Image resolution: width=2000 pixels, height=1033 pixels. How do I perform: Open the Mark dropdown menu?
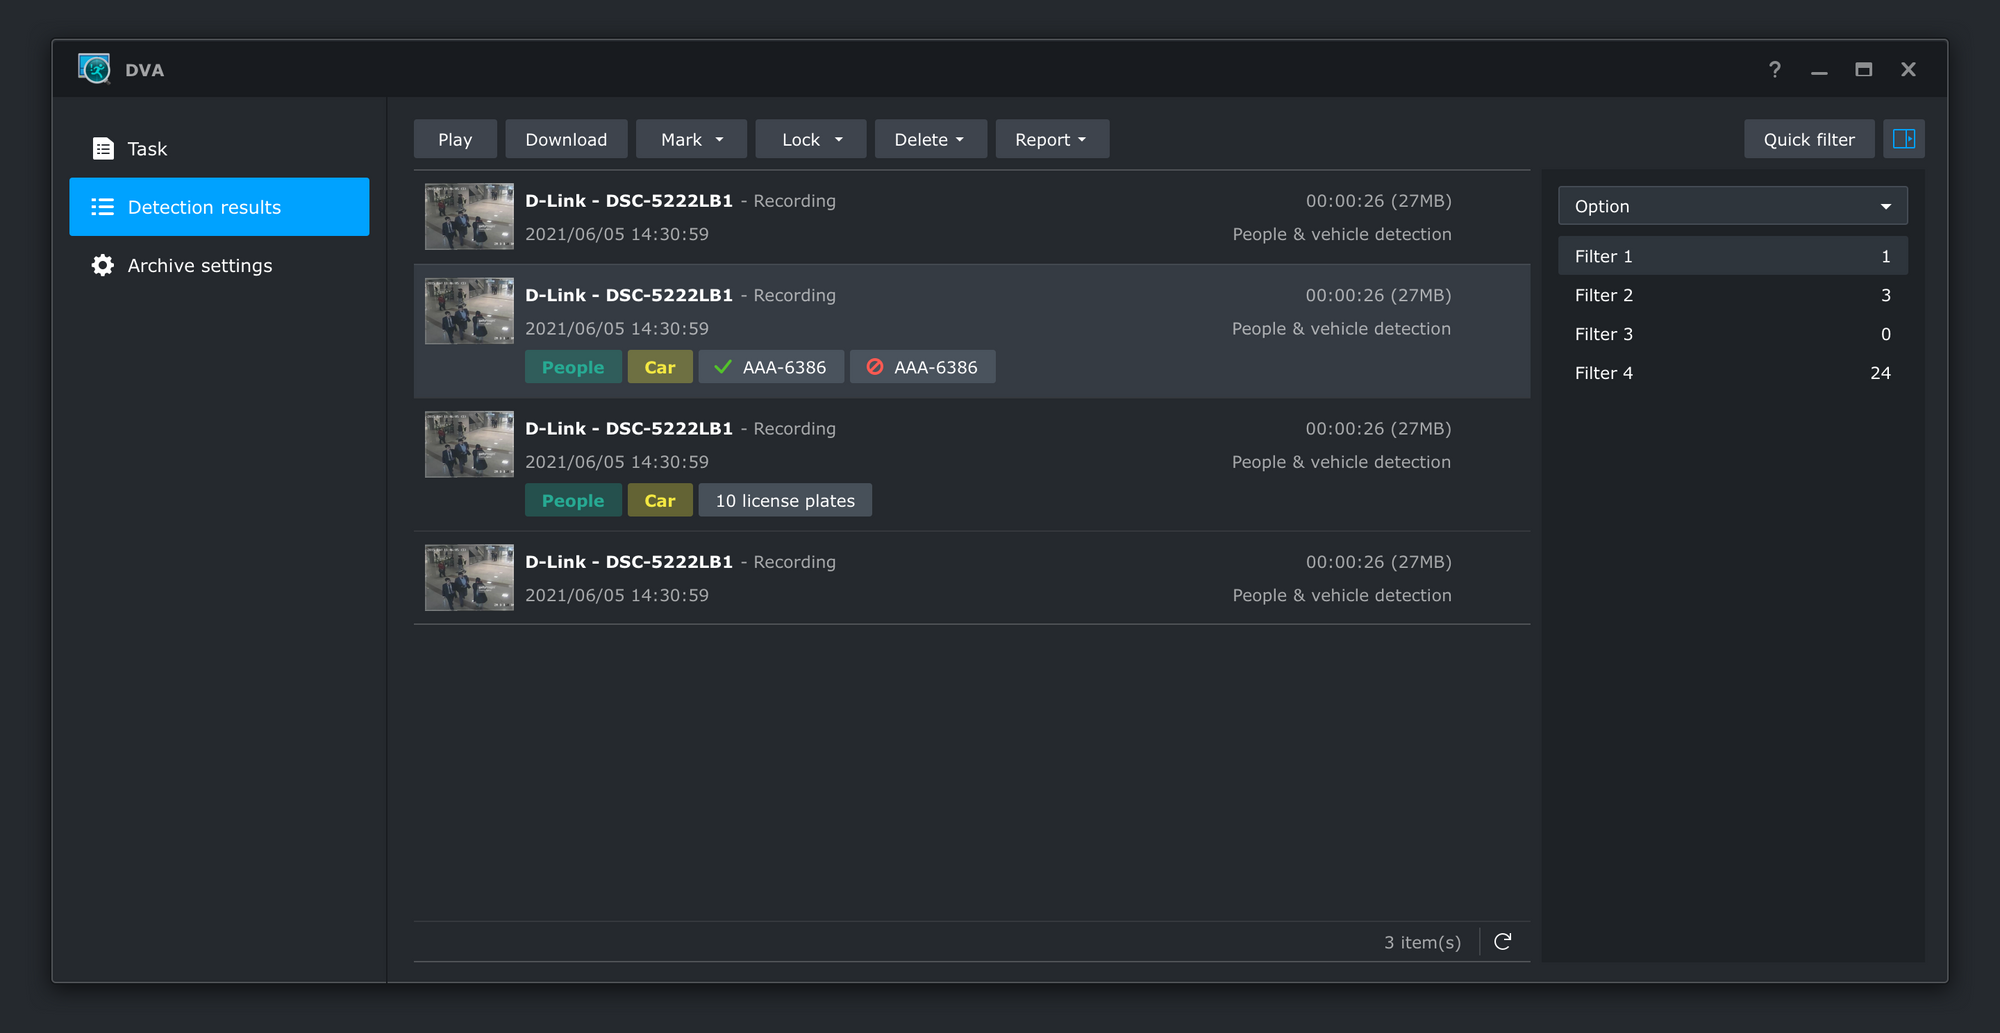pyautogui.click(x=691, y=139)
